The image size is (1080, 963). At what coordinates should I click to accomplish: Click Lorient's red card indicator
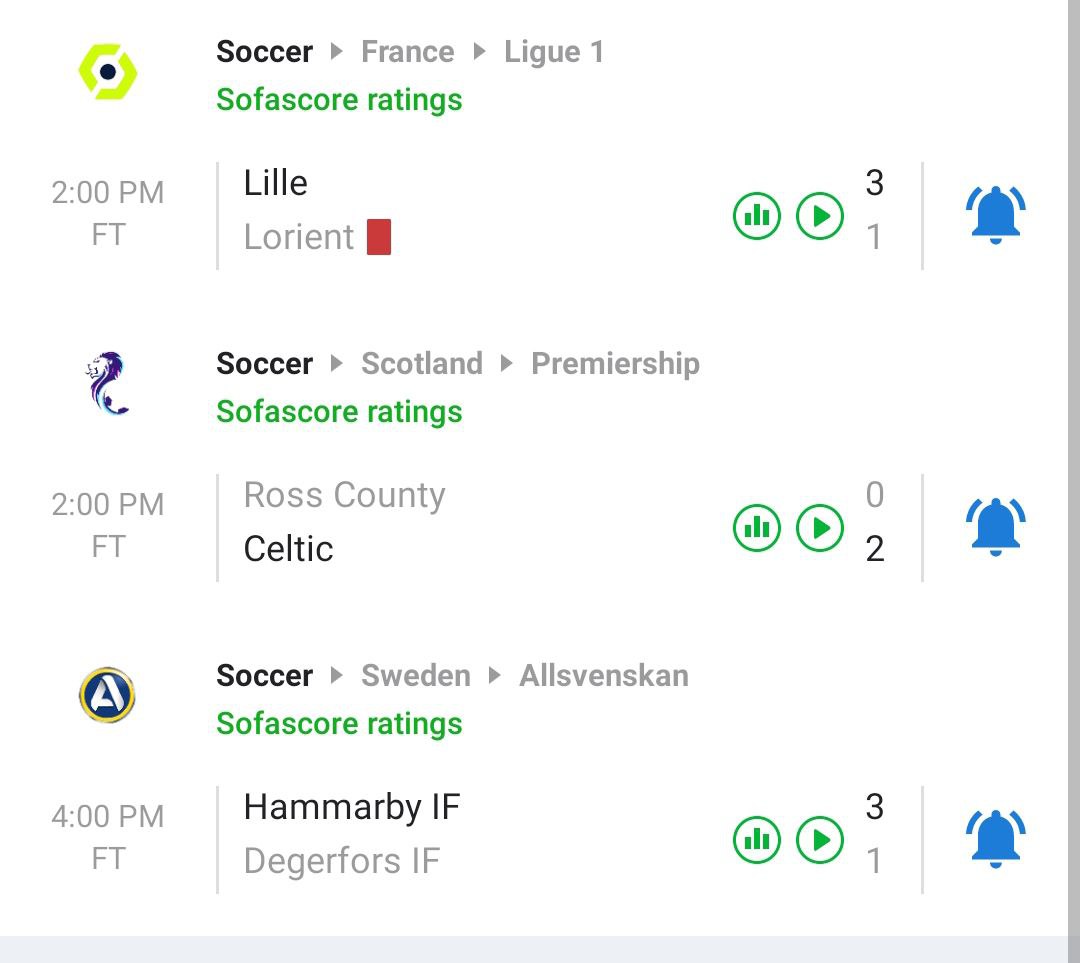(x=379, y=237)
